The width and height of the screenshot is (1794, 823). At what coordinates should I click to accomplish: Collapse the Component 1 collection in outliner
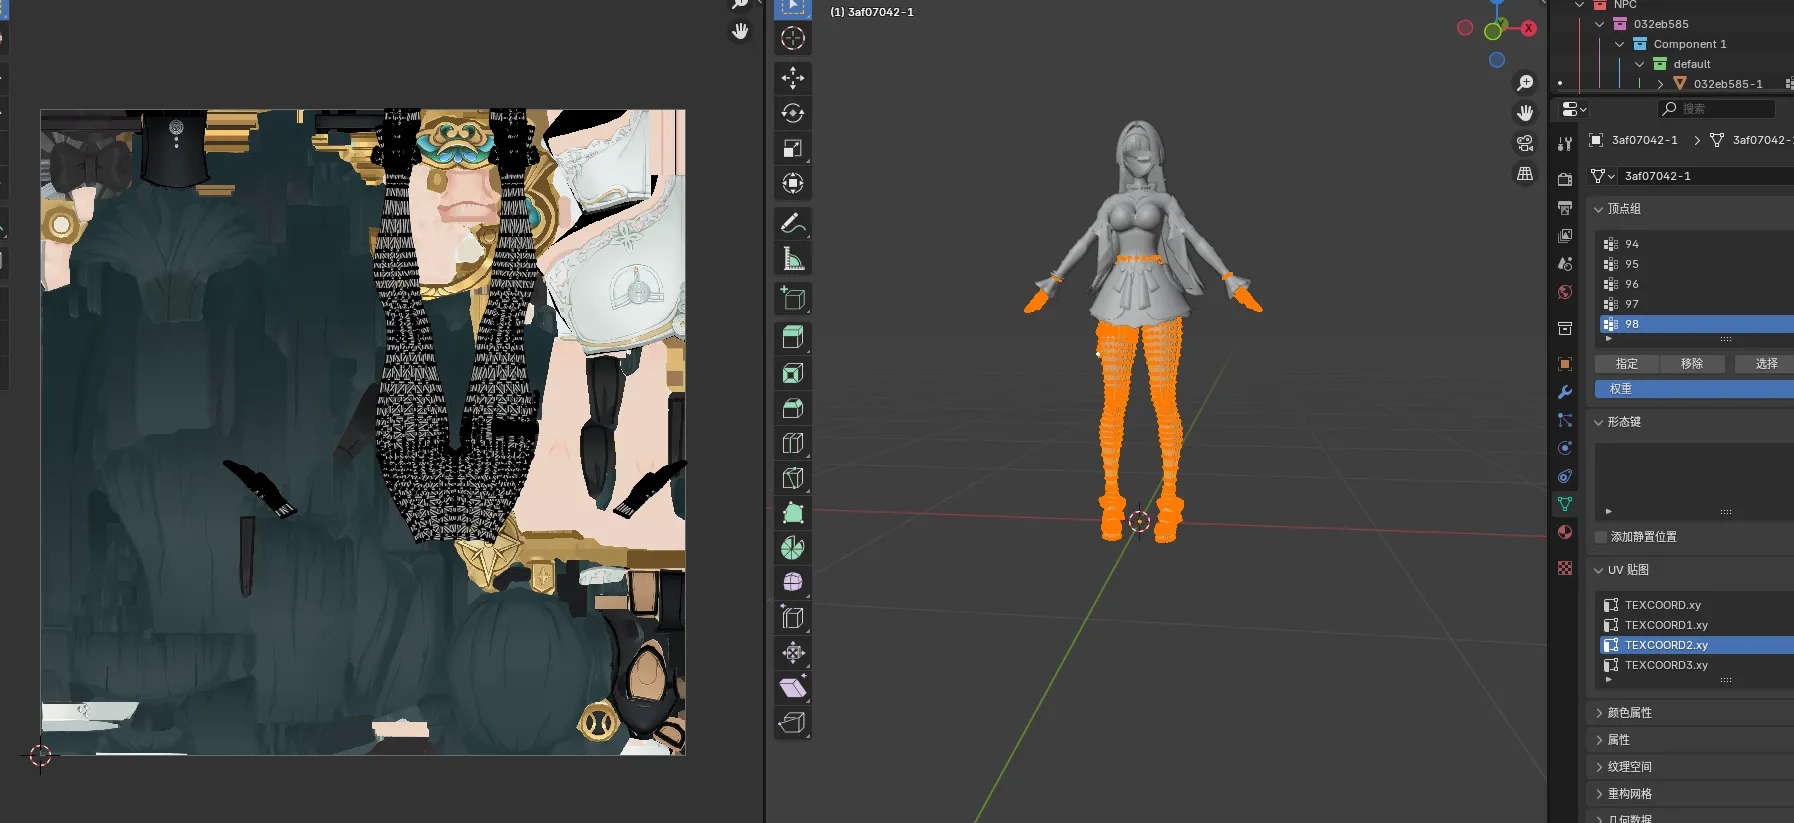(x=1620, y=44)
